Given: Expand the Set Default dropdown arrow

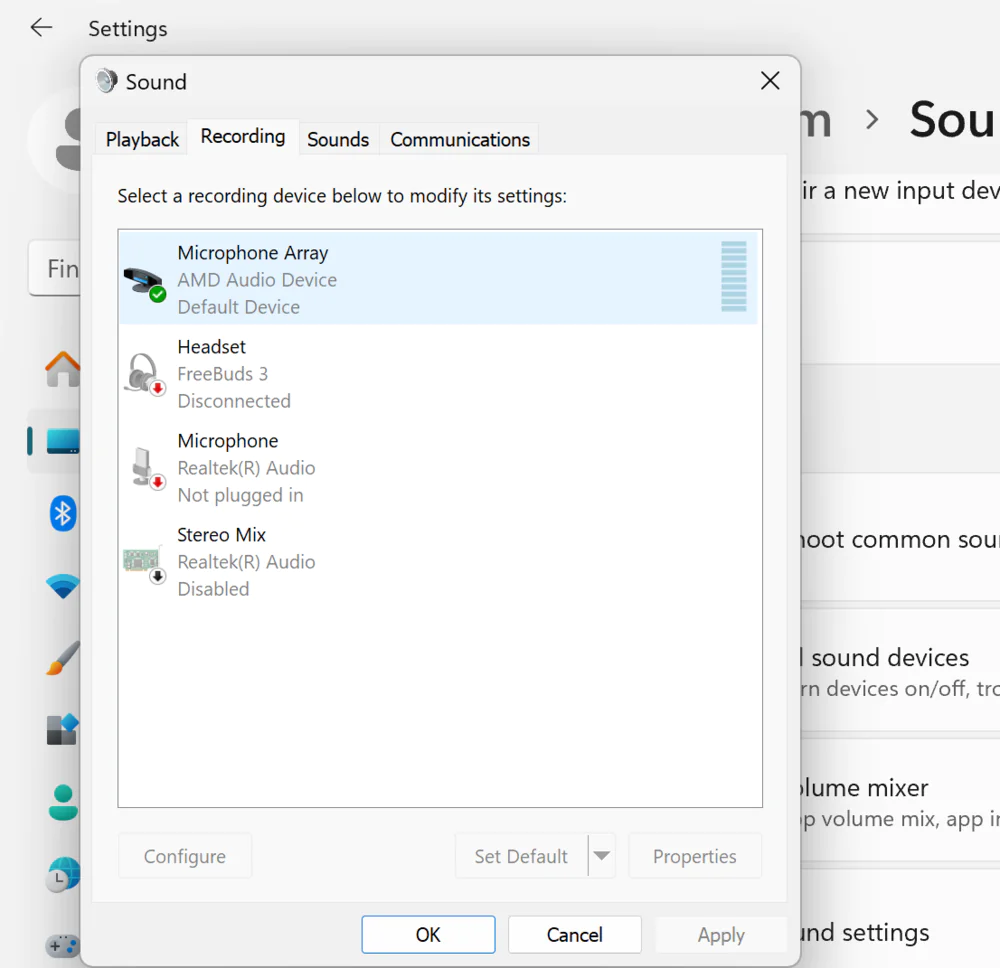Looking at the screenshot, I should (x=601, y=856).
